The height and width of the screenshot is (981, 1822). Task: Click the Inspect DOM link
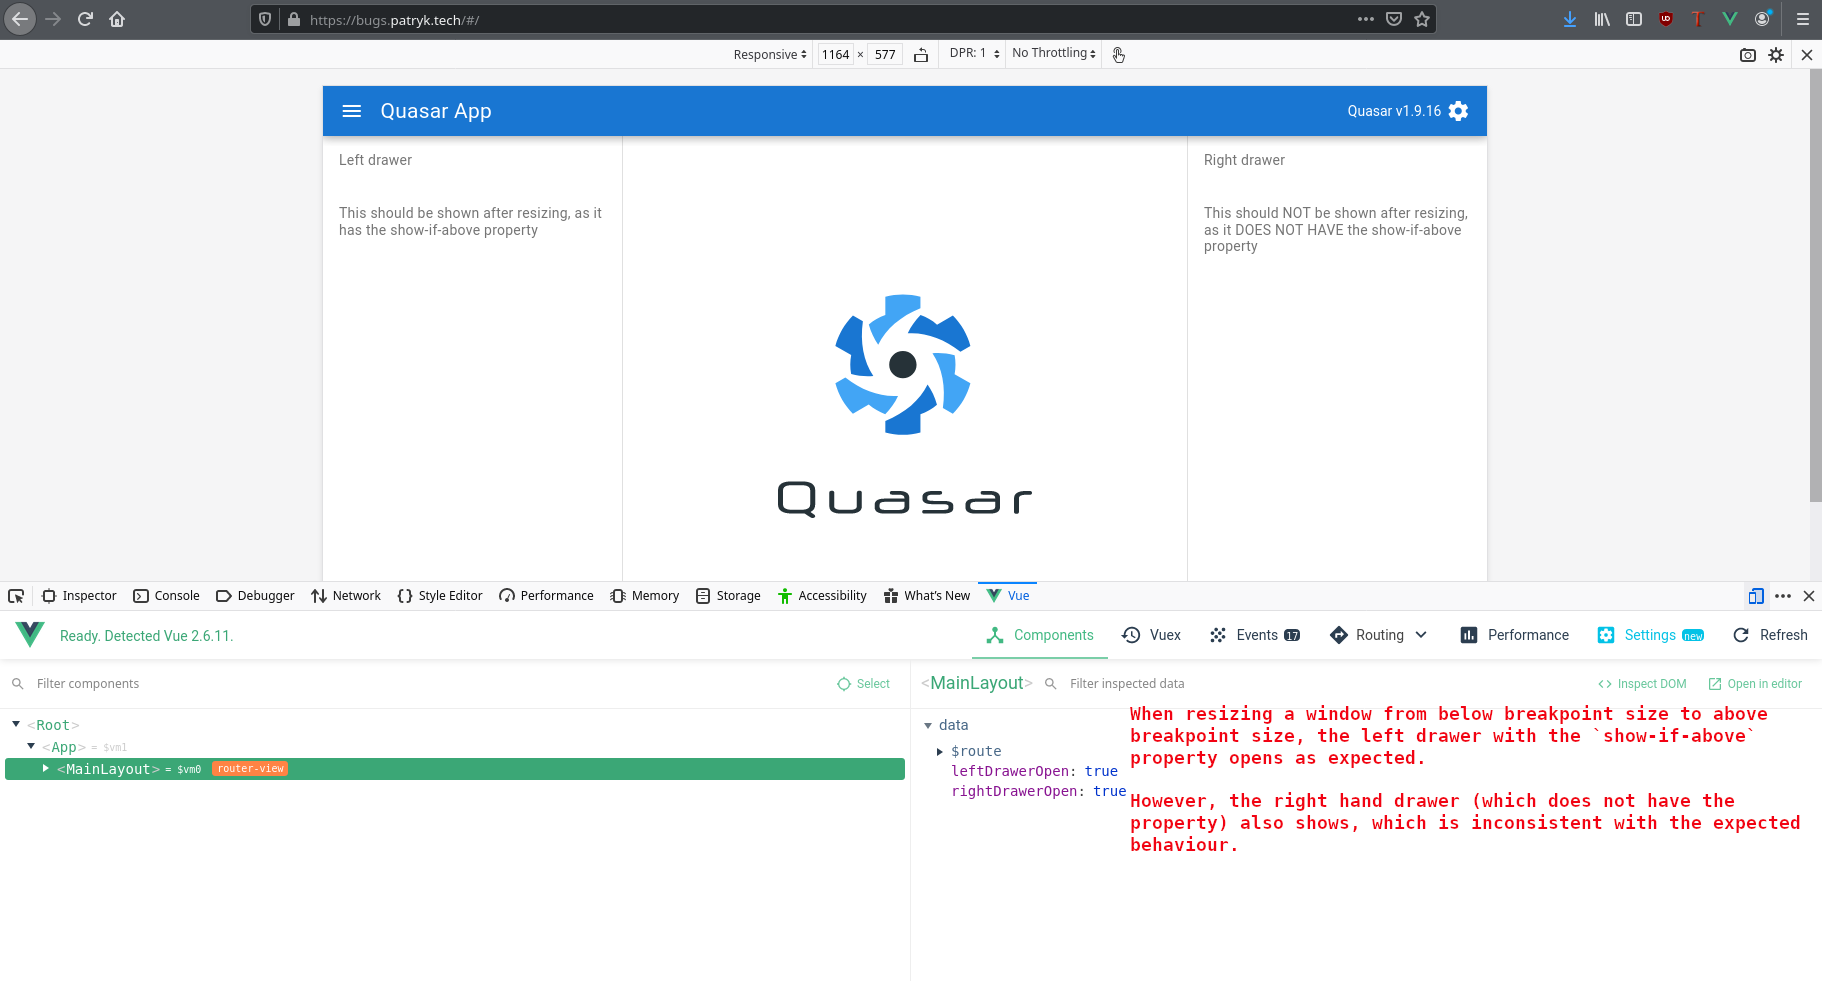1641,683
